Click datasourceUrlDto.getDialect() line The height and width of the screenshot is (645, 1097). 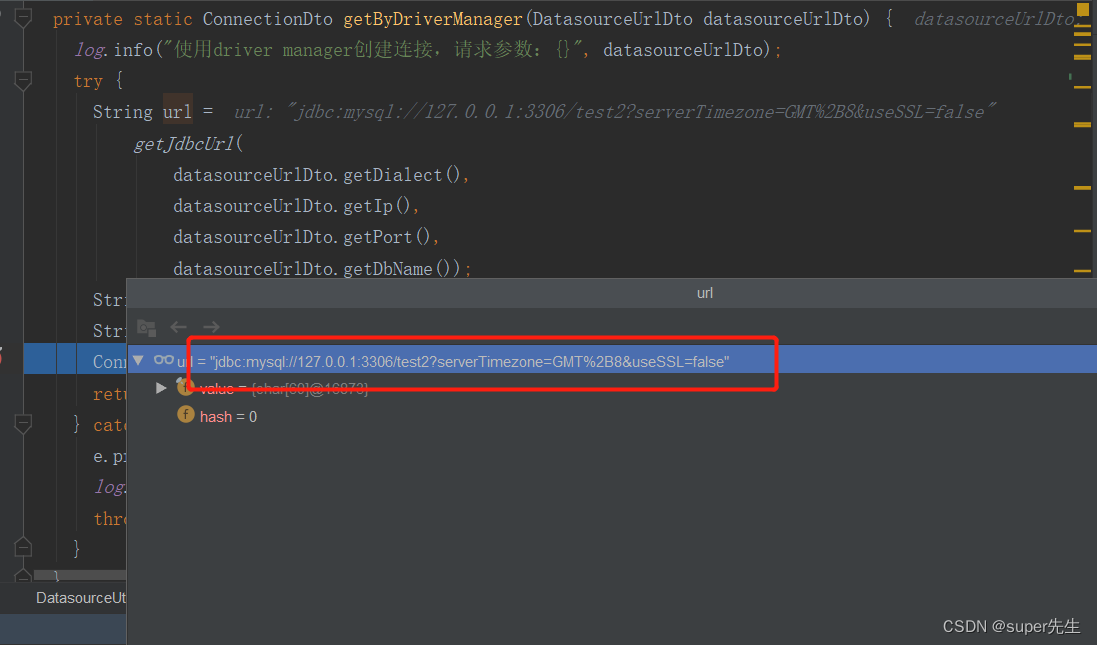[x=321, y=175]
